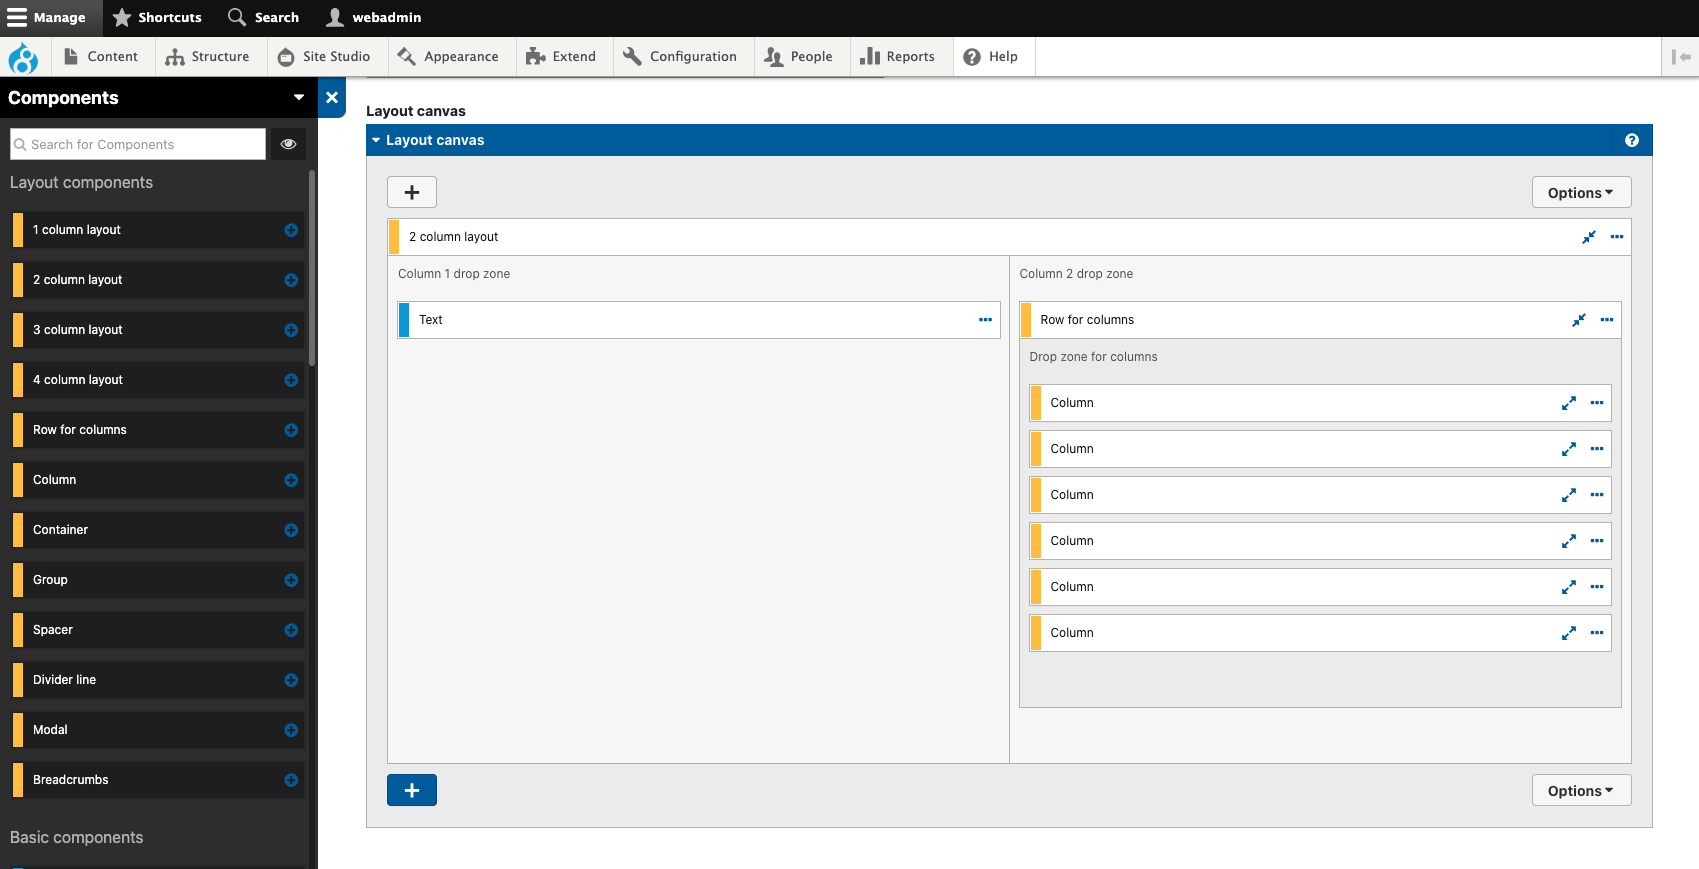Open more options for the first Column
Viewport: 1699px width, 869px height.
(1597, 403)
